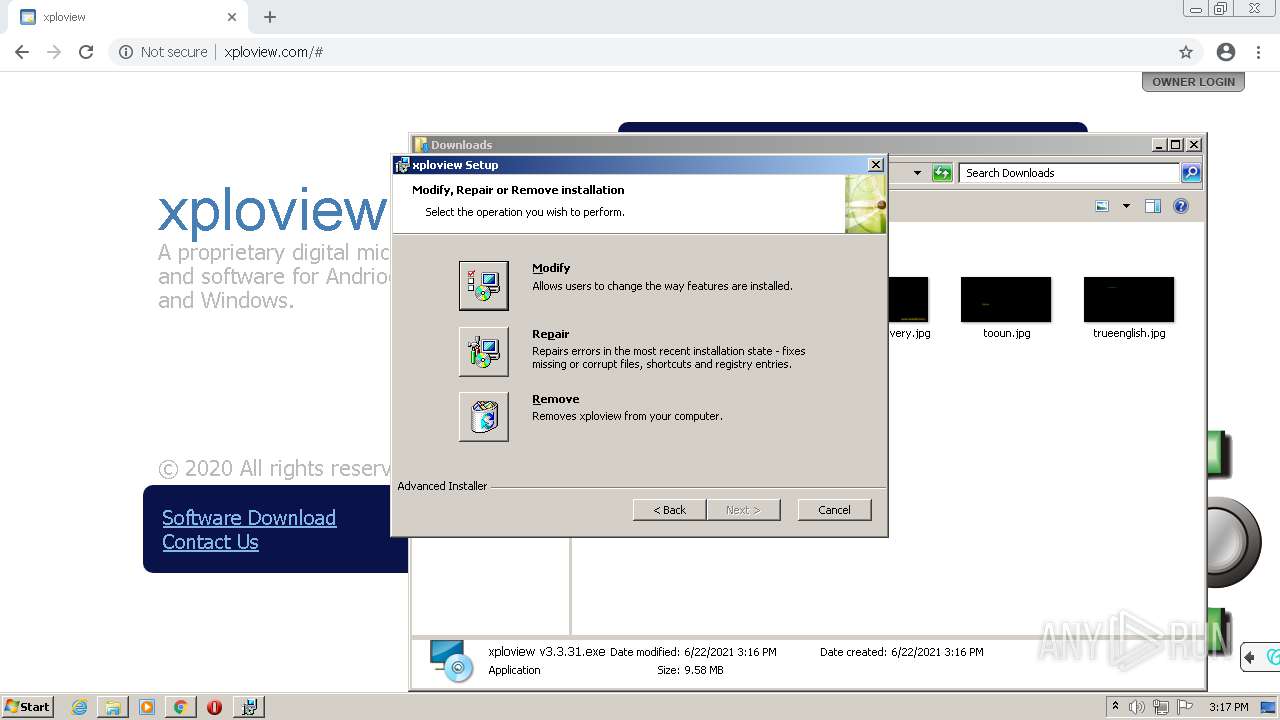
Task: Select trueenglish.jpg thumbnail
Action: [x=1129, y=300]
